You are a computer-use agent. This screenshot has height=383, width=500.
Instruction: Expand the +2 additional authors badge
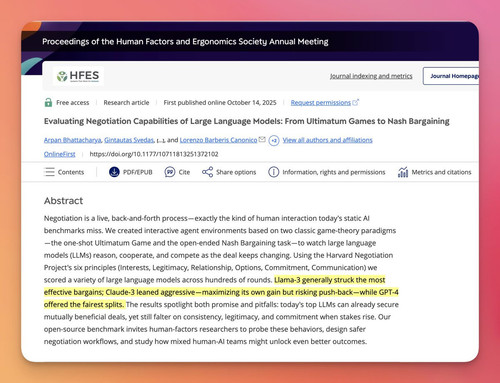274,140
